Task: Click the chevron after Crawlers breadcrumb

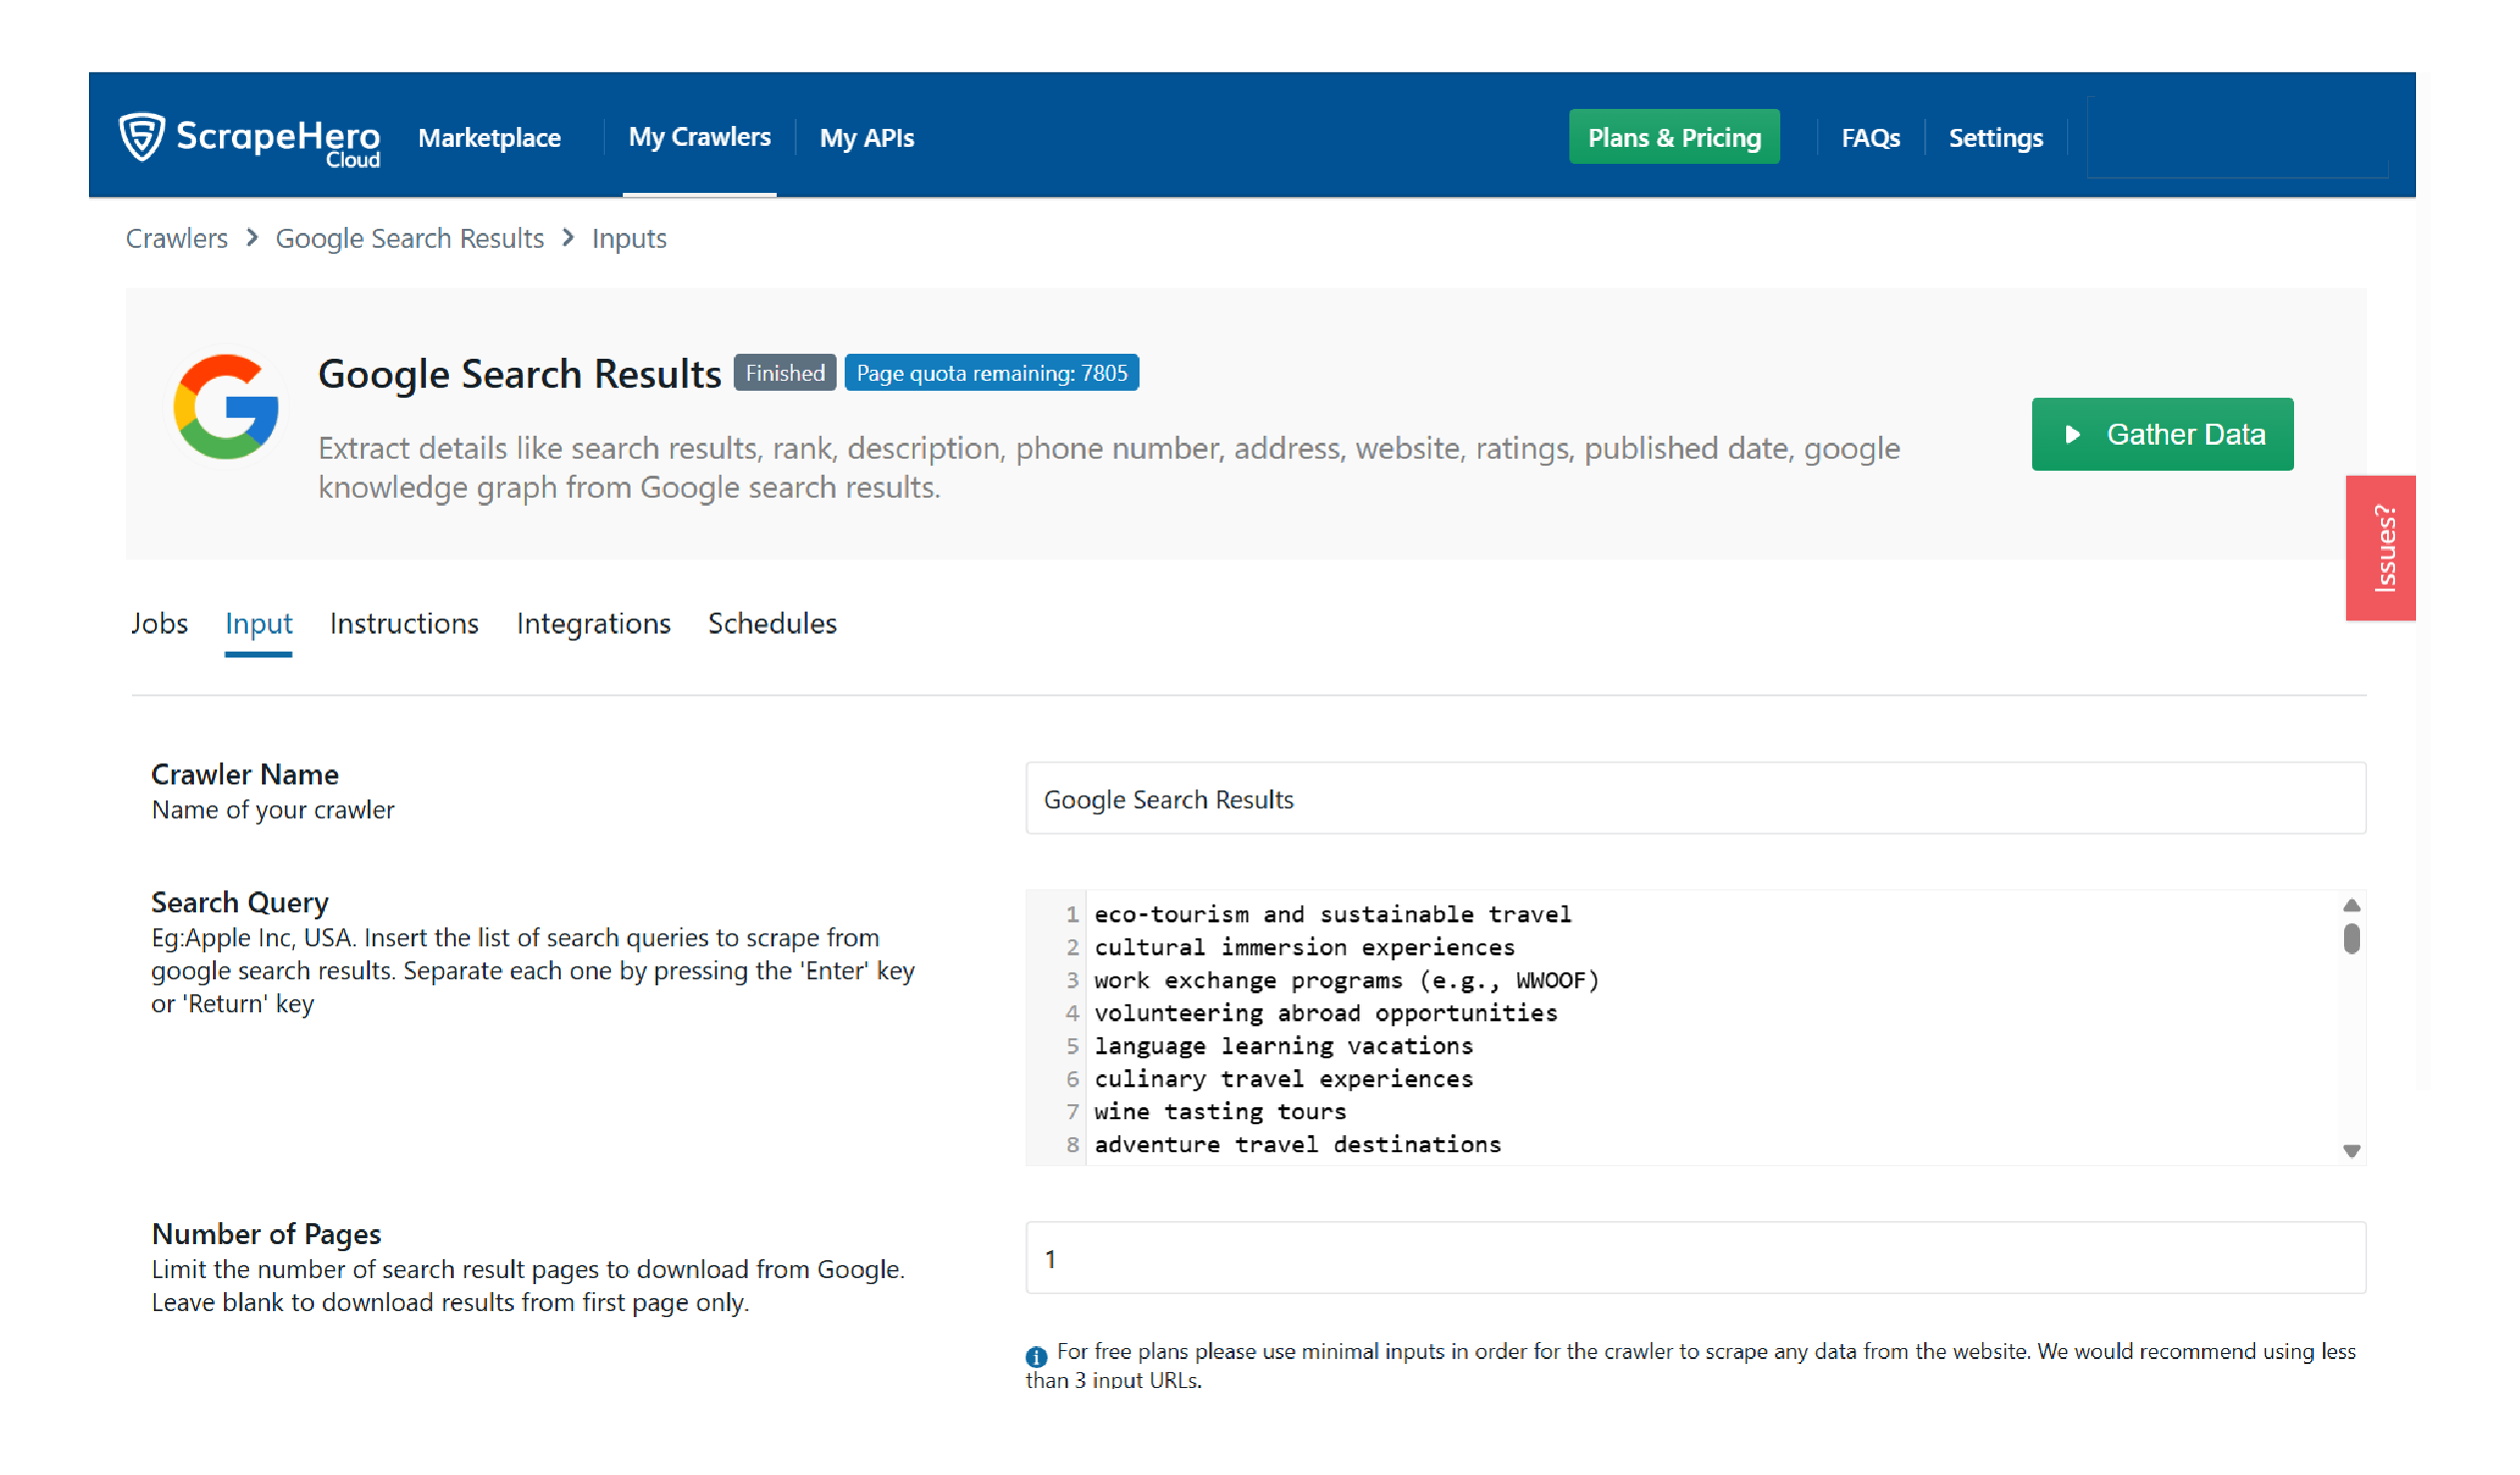Action: [252, 237]
